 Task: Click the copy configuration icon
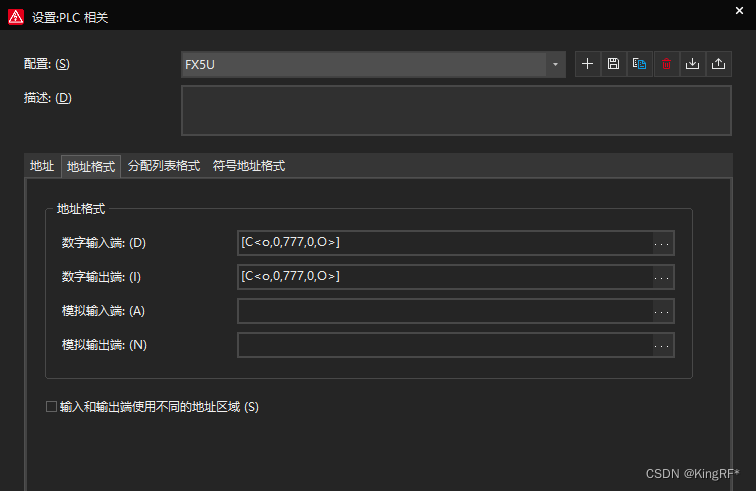pyautogui.click(x=639, y=64)
